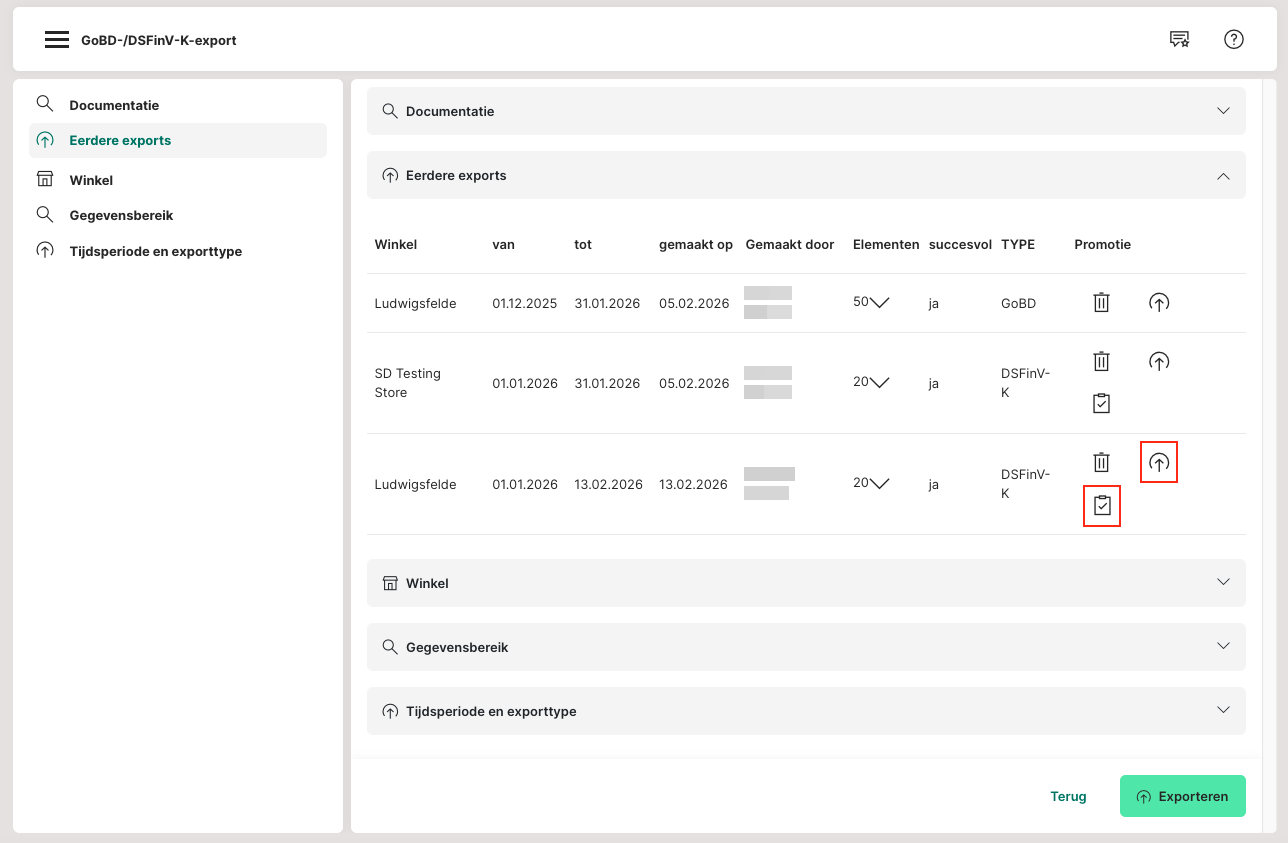Click the Exporteren button
This screenshot has height=843, width=1288.
(x=1182, y=796)
